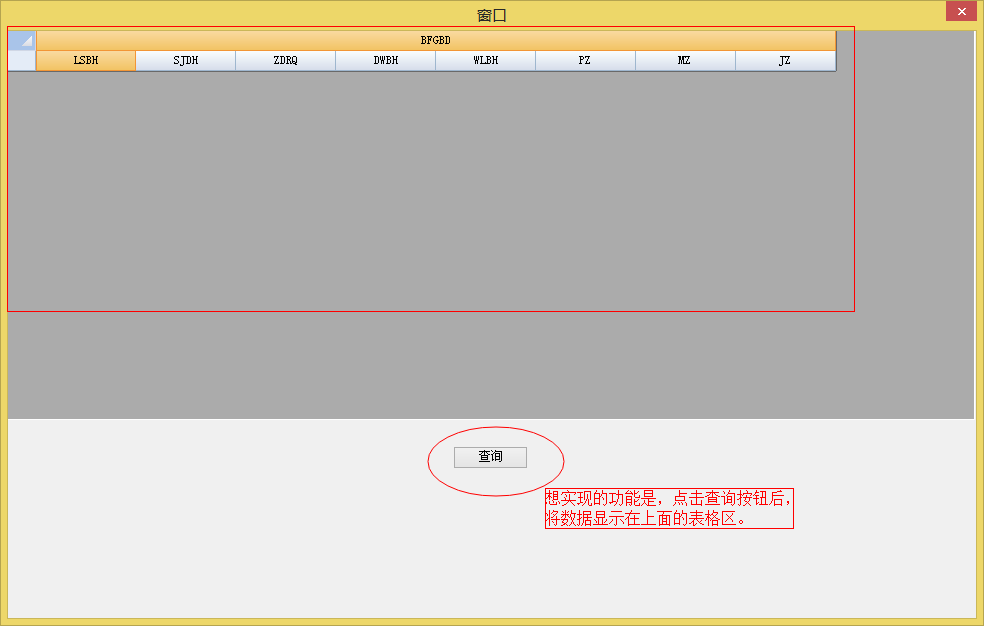Close the 窗口 window

961,11
